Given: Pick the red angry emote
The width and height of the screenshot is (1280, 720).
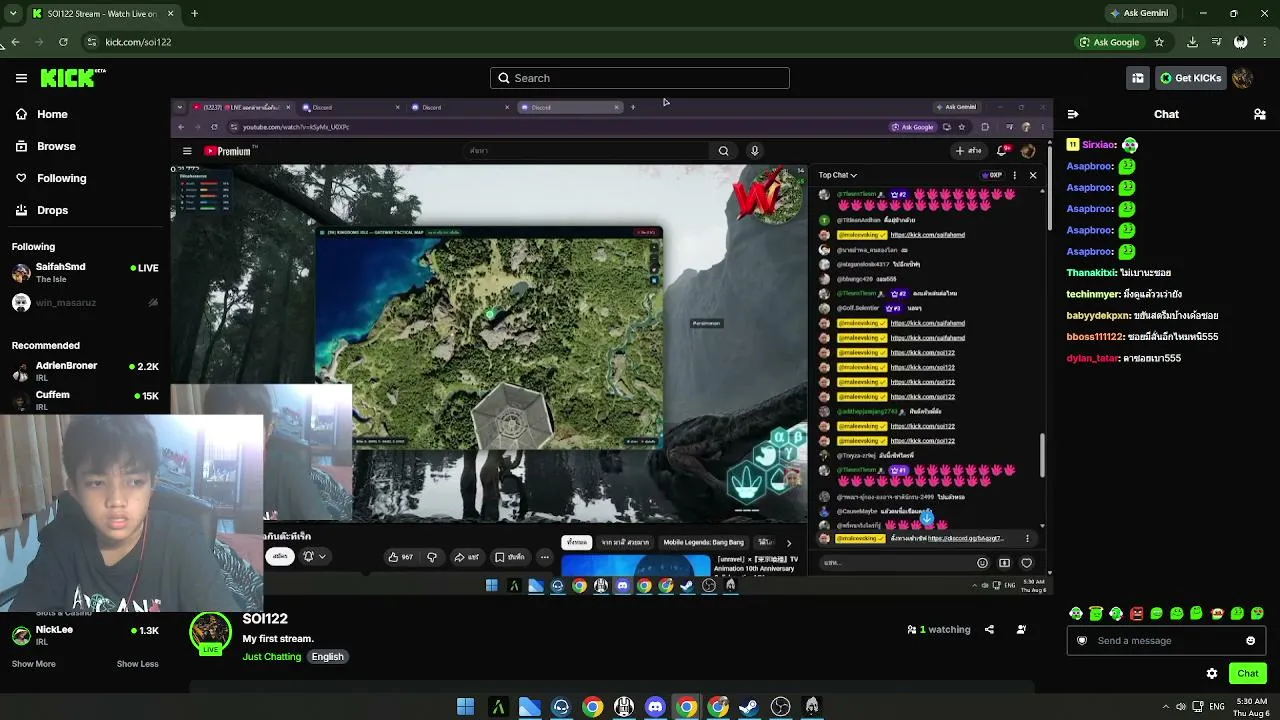Looking at the screenshot, I should point(1136,613).
